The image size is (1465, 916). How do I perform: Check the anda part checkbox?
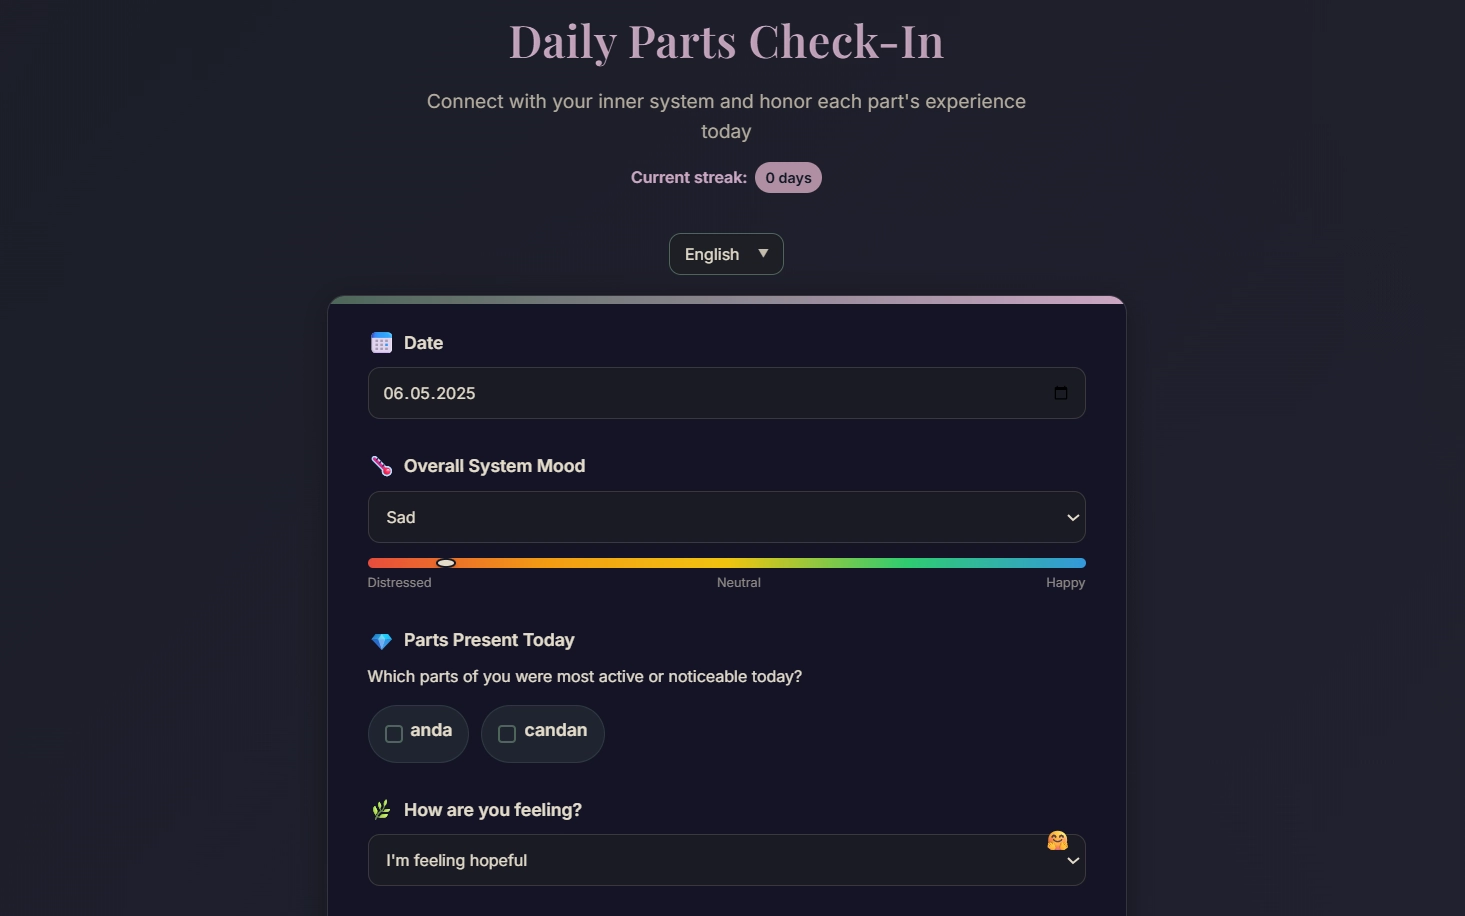pos(394,734)
